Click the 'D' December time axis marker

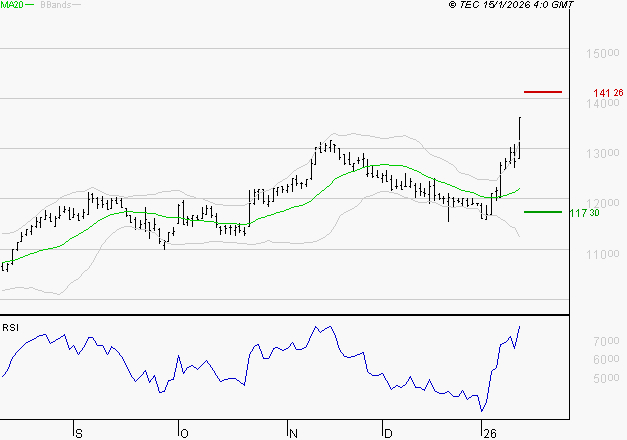pyautogui.click(x=387, y=431)
